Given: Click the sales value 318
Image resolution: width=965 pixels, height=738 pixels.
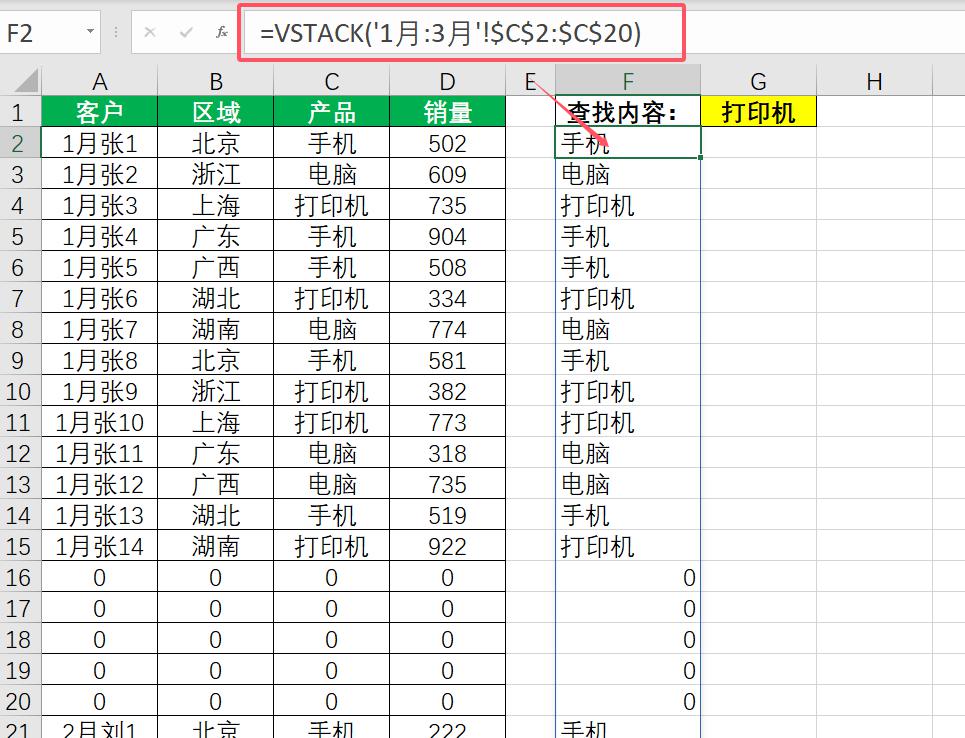Looking at the screenshot, I should (x=447, y=453).
